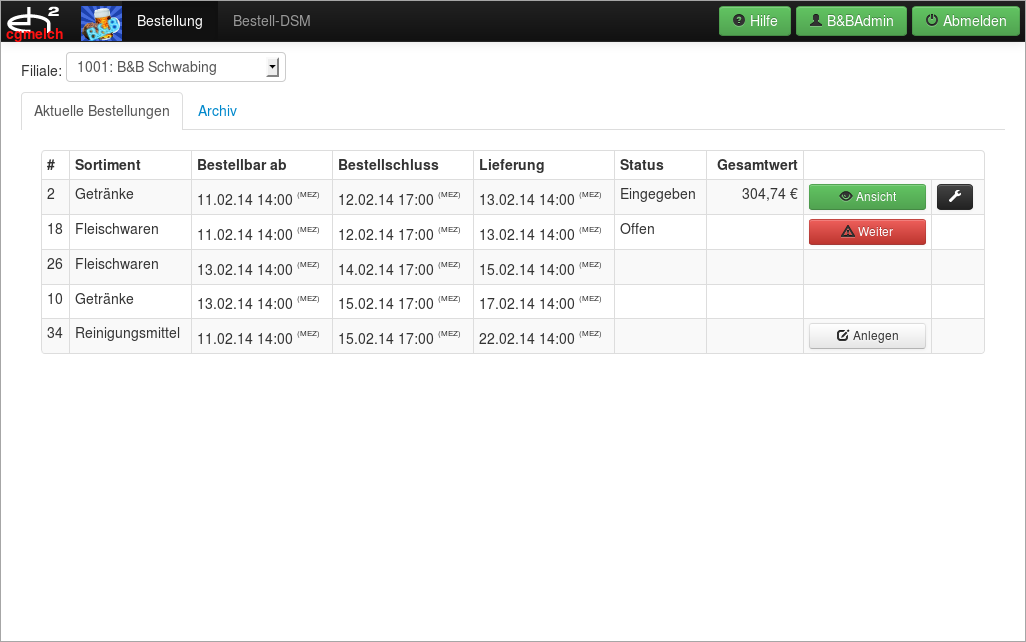Open the B&BAdmin user menu
Image resolution: width=1026 pixels, height=642 pixels.
click(x=851, y=21)
